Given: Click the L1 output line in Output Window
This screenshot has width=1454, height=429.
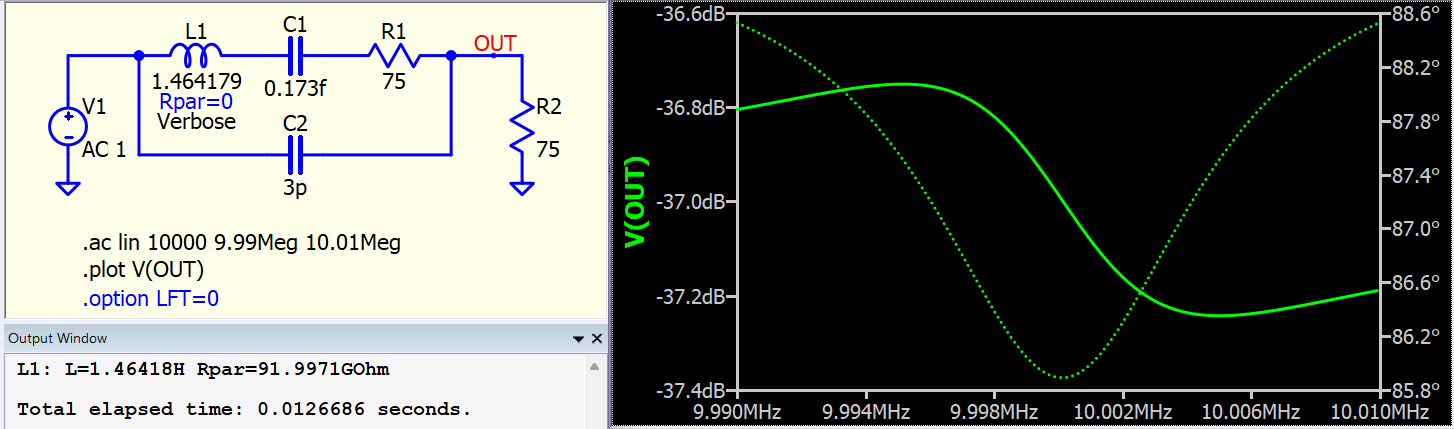Looking at the screenshot, I should pos(203,370).
